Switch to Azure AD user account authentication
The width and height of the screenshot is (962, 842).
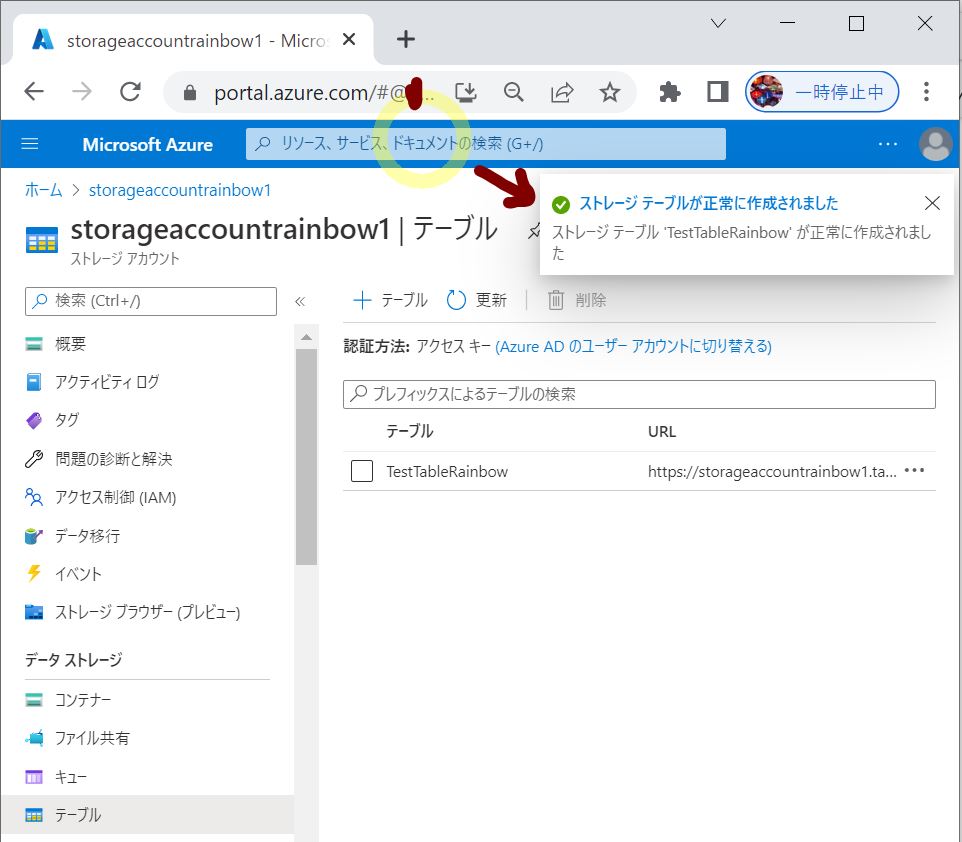633,346
